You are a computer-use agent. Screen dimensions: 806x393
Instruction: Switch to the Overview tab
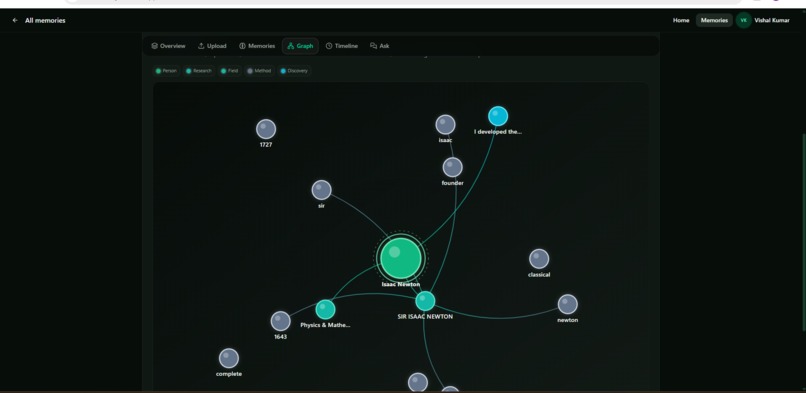168,46
